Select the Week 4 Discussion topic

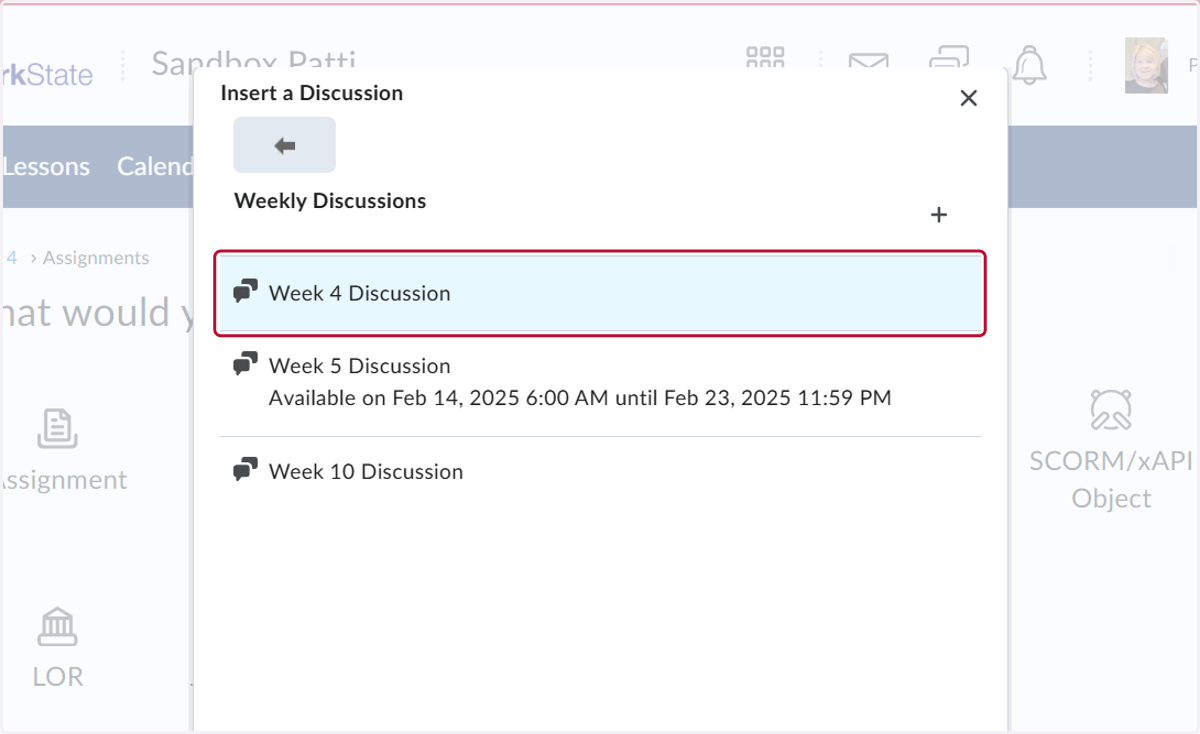pos(601,293)
